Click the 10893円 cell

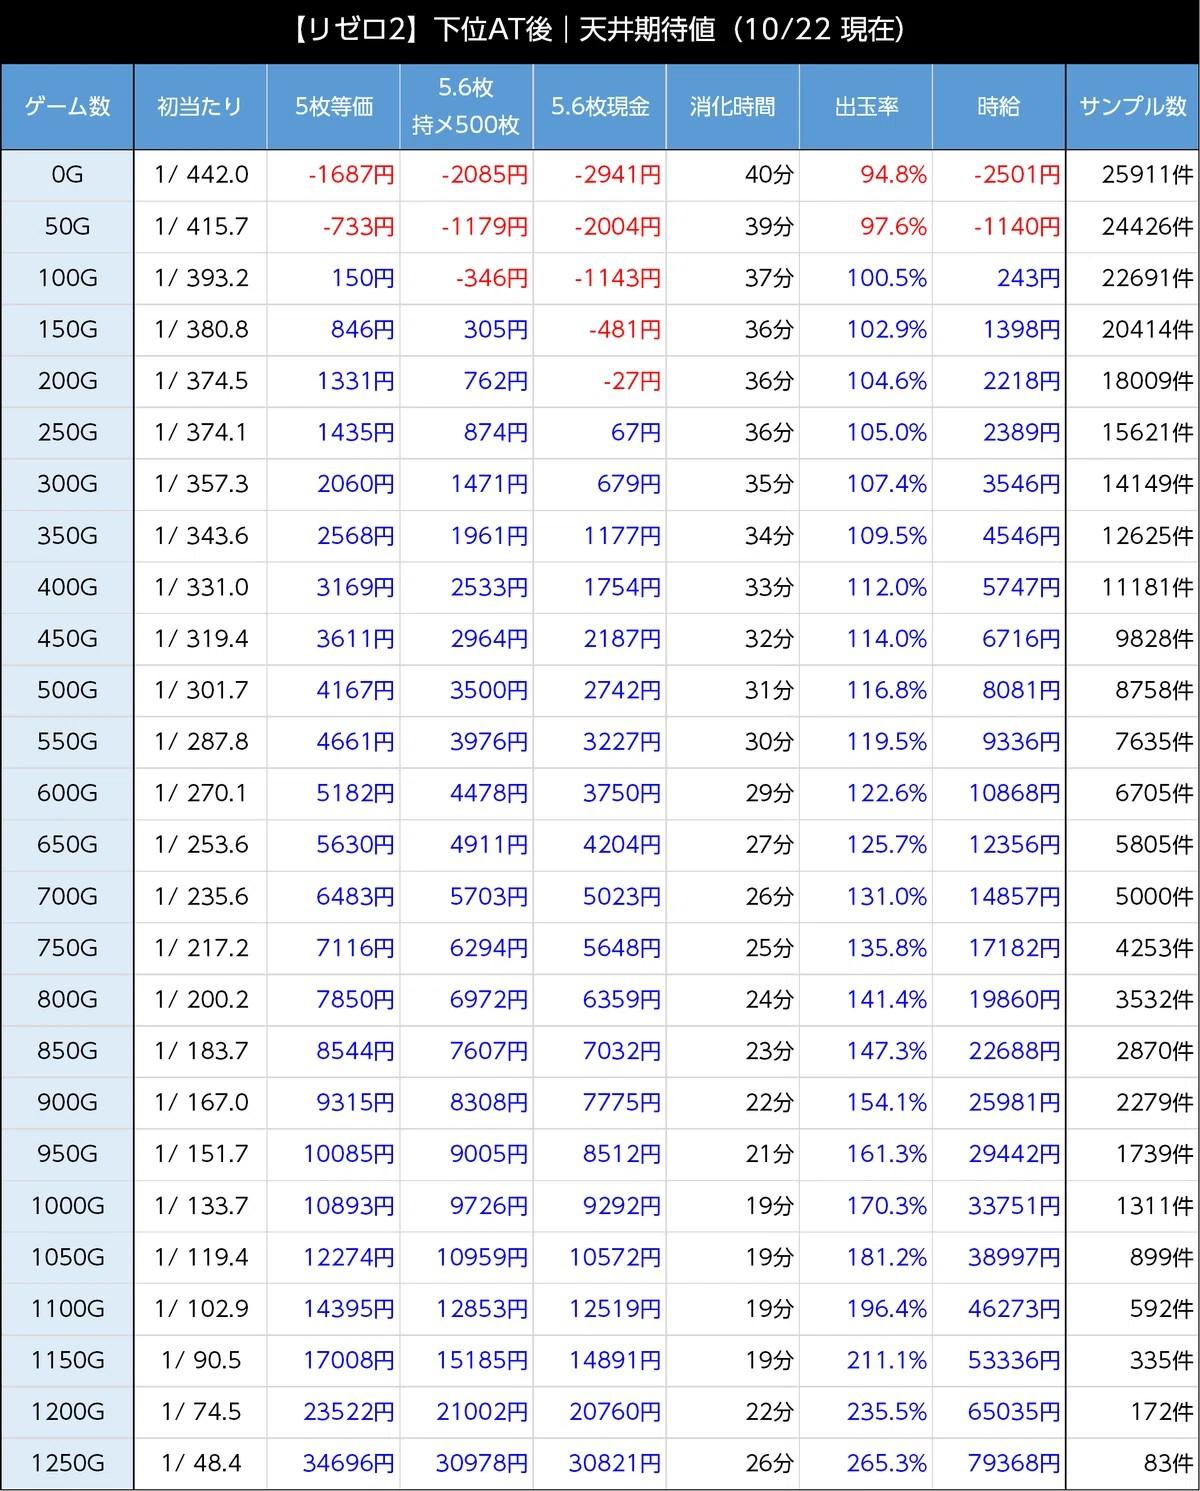point(333,1206)
